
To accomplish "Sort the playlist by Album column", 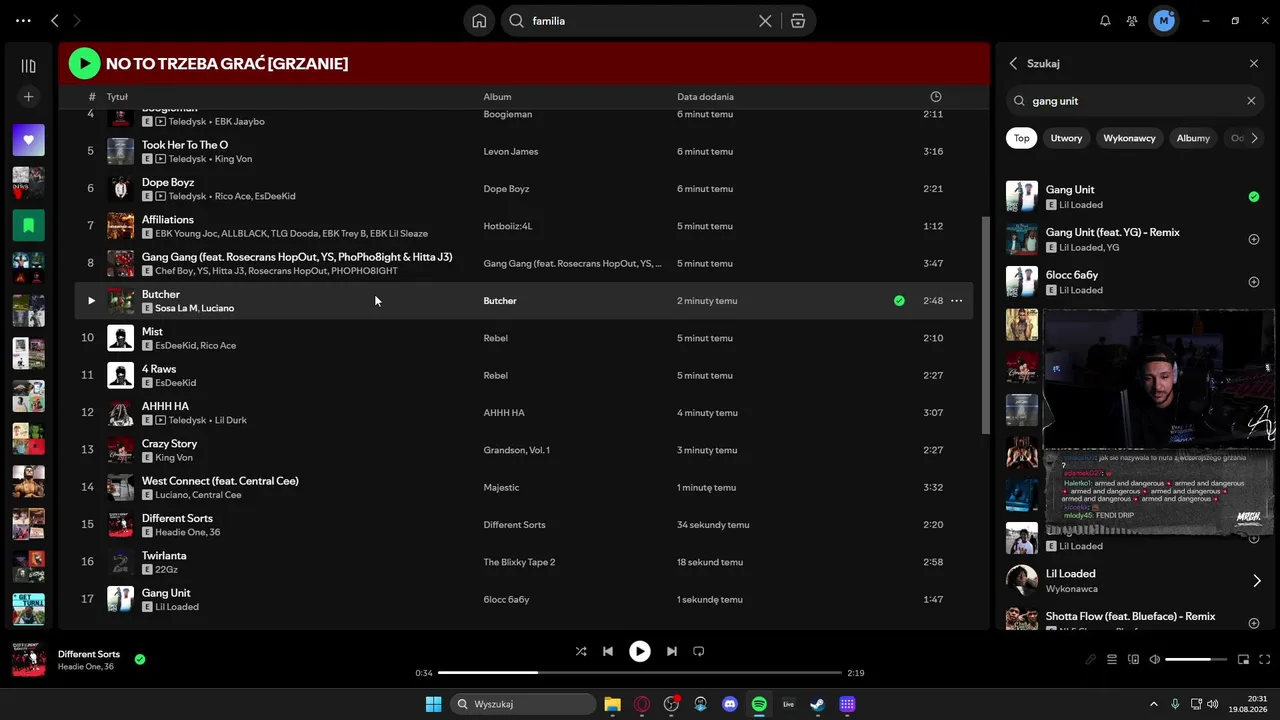I will pos(497,97).
